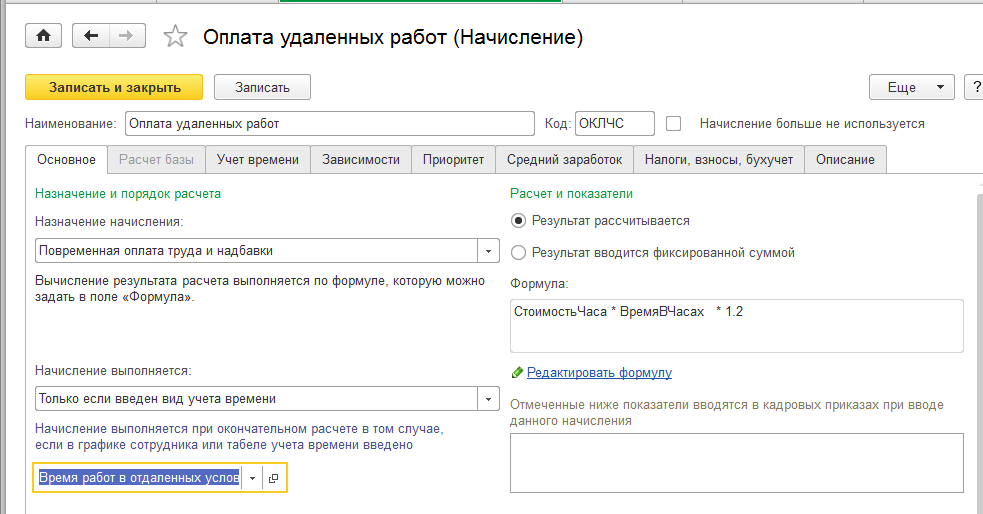Open the Еще menu
Screen dimensions: 983x514
point(911,87)
